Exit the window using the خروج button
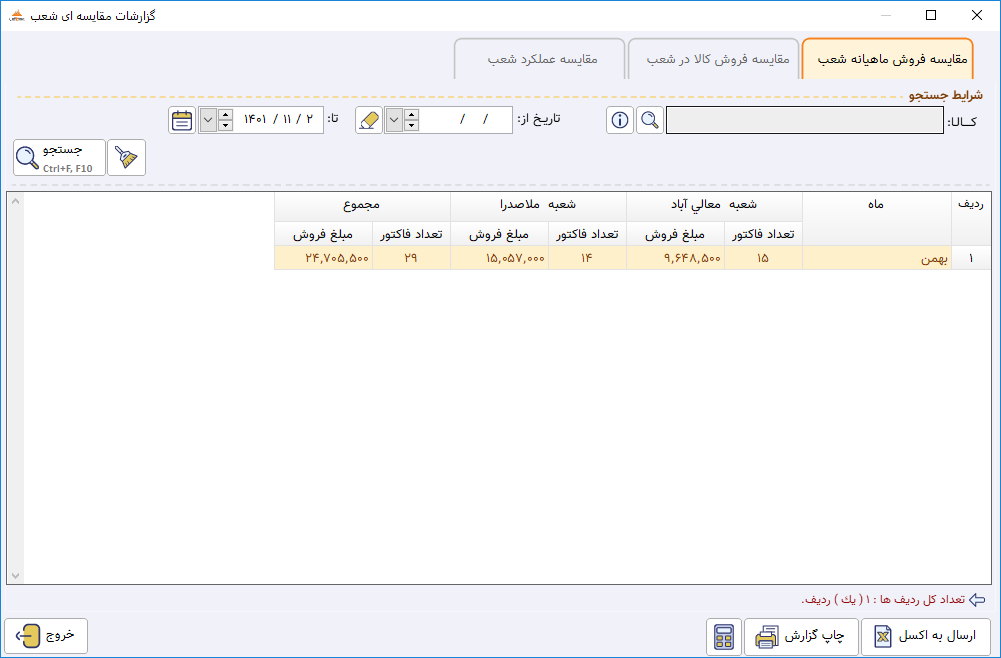 (46, 636)
